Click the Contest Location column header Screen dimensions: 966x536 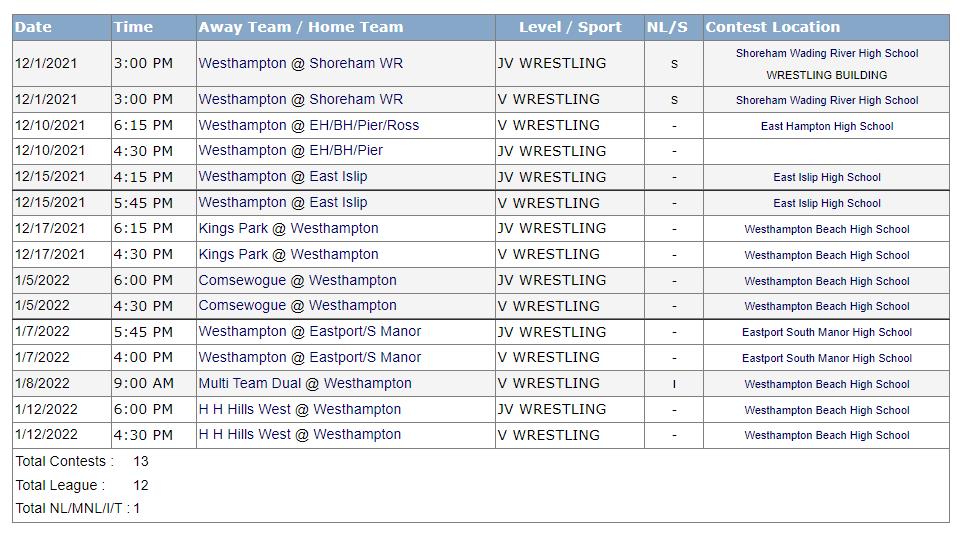[x=773, y=27]
